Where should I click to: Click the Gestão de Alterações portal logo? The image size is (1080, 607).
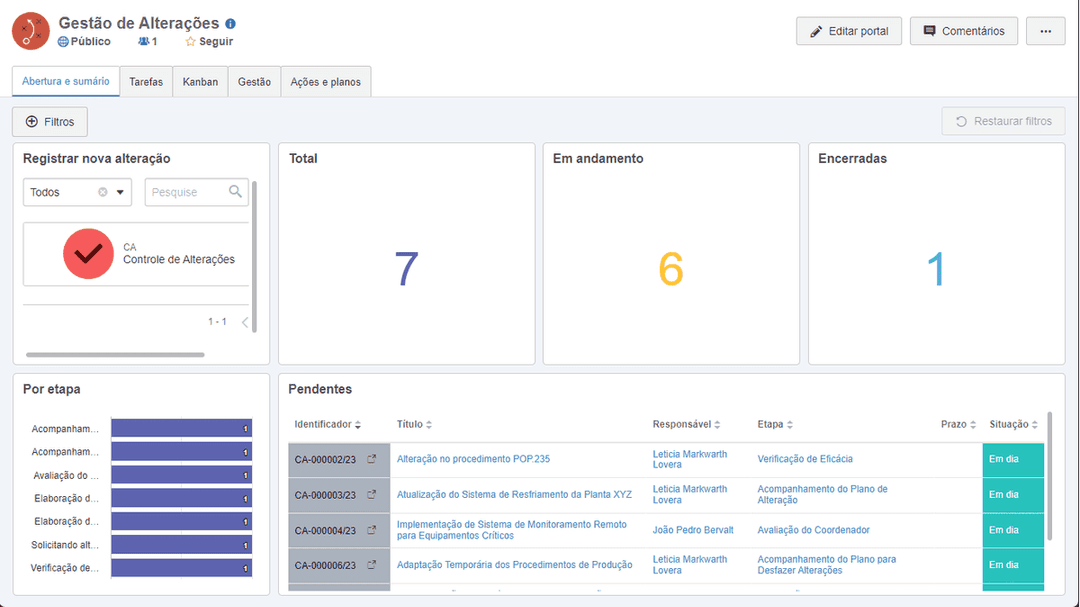click(x=31, y=31)
